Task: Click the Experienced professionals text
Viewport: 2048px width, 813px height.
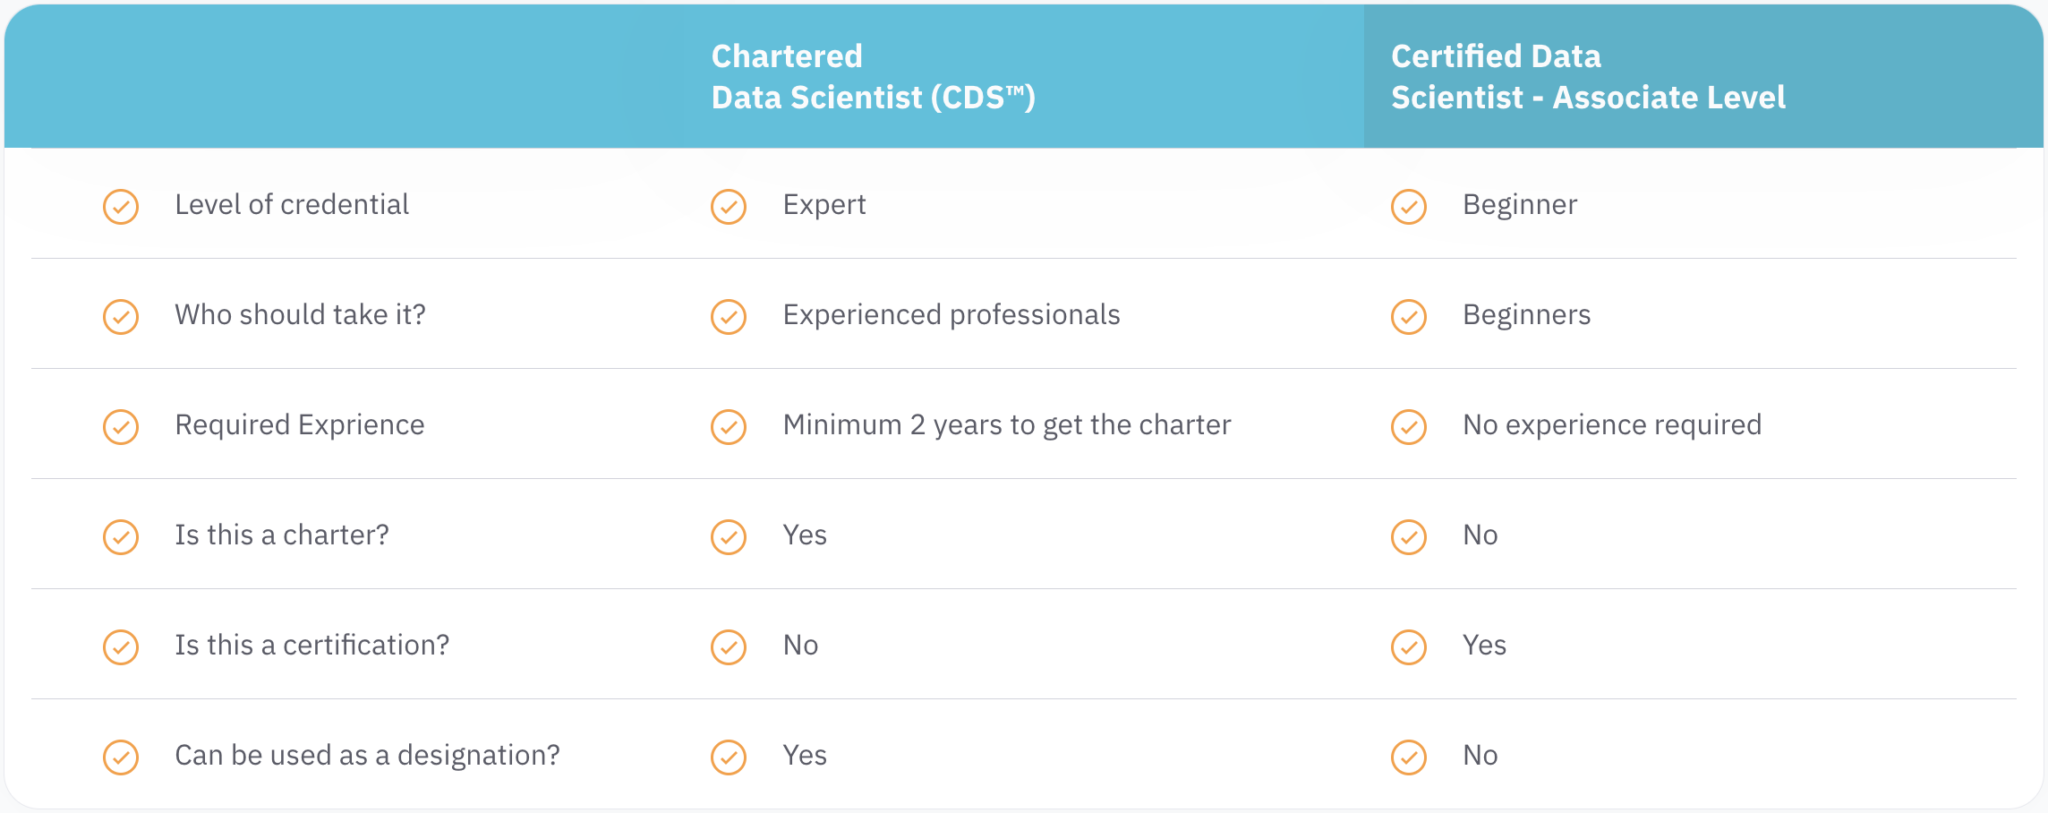Action: pos(951,315)
